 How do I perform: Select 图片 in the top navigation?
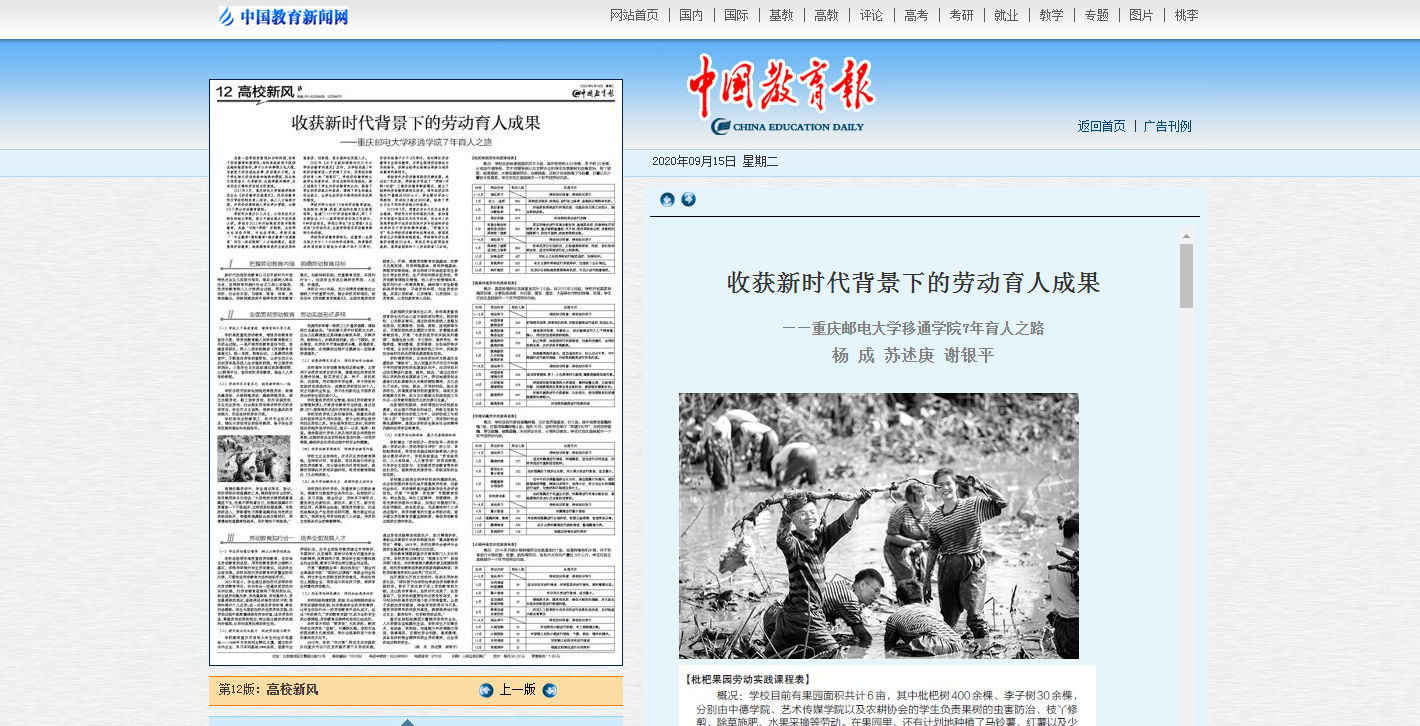pyautogui.click(x=1141, y=15)
